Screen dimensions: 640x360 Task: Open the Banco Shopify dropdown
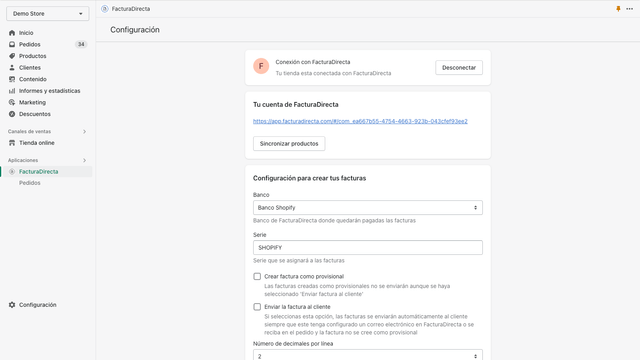point(368,207)
